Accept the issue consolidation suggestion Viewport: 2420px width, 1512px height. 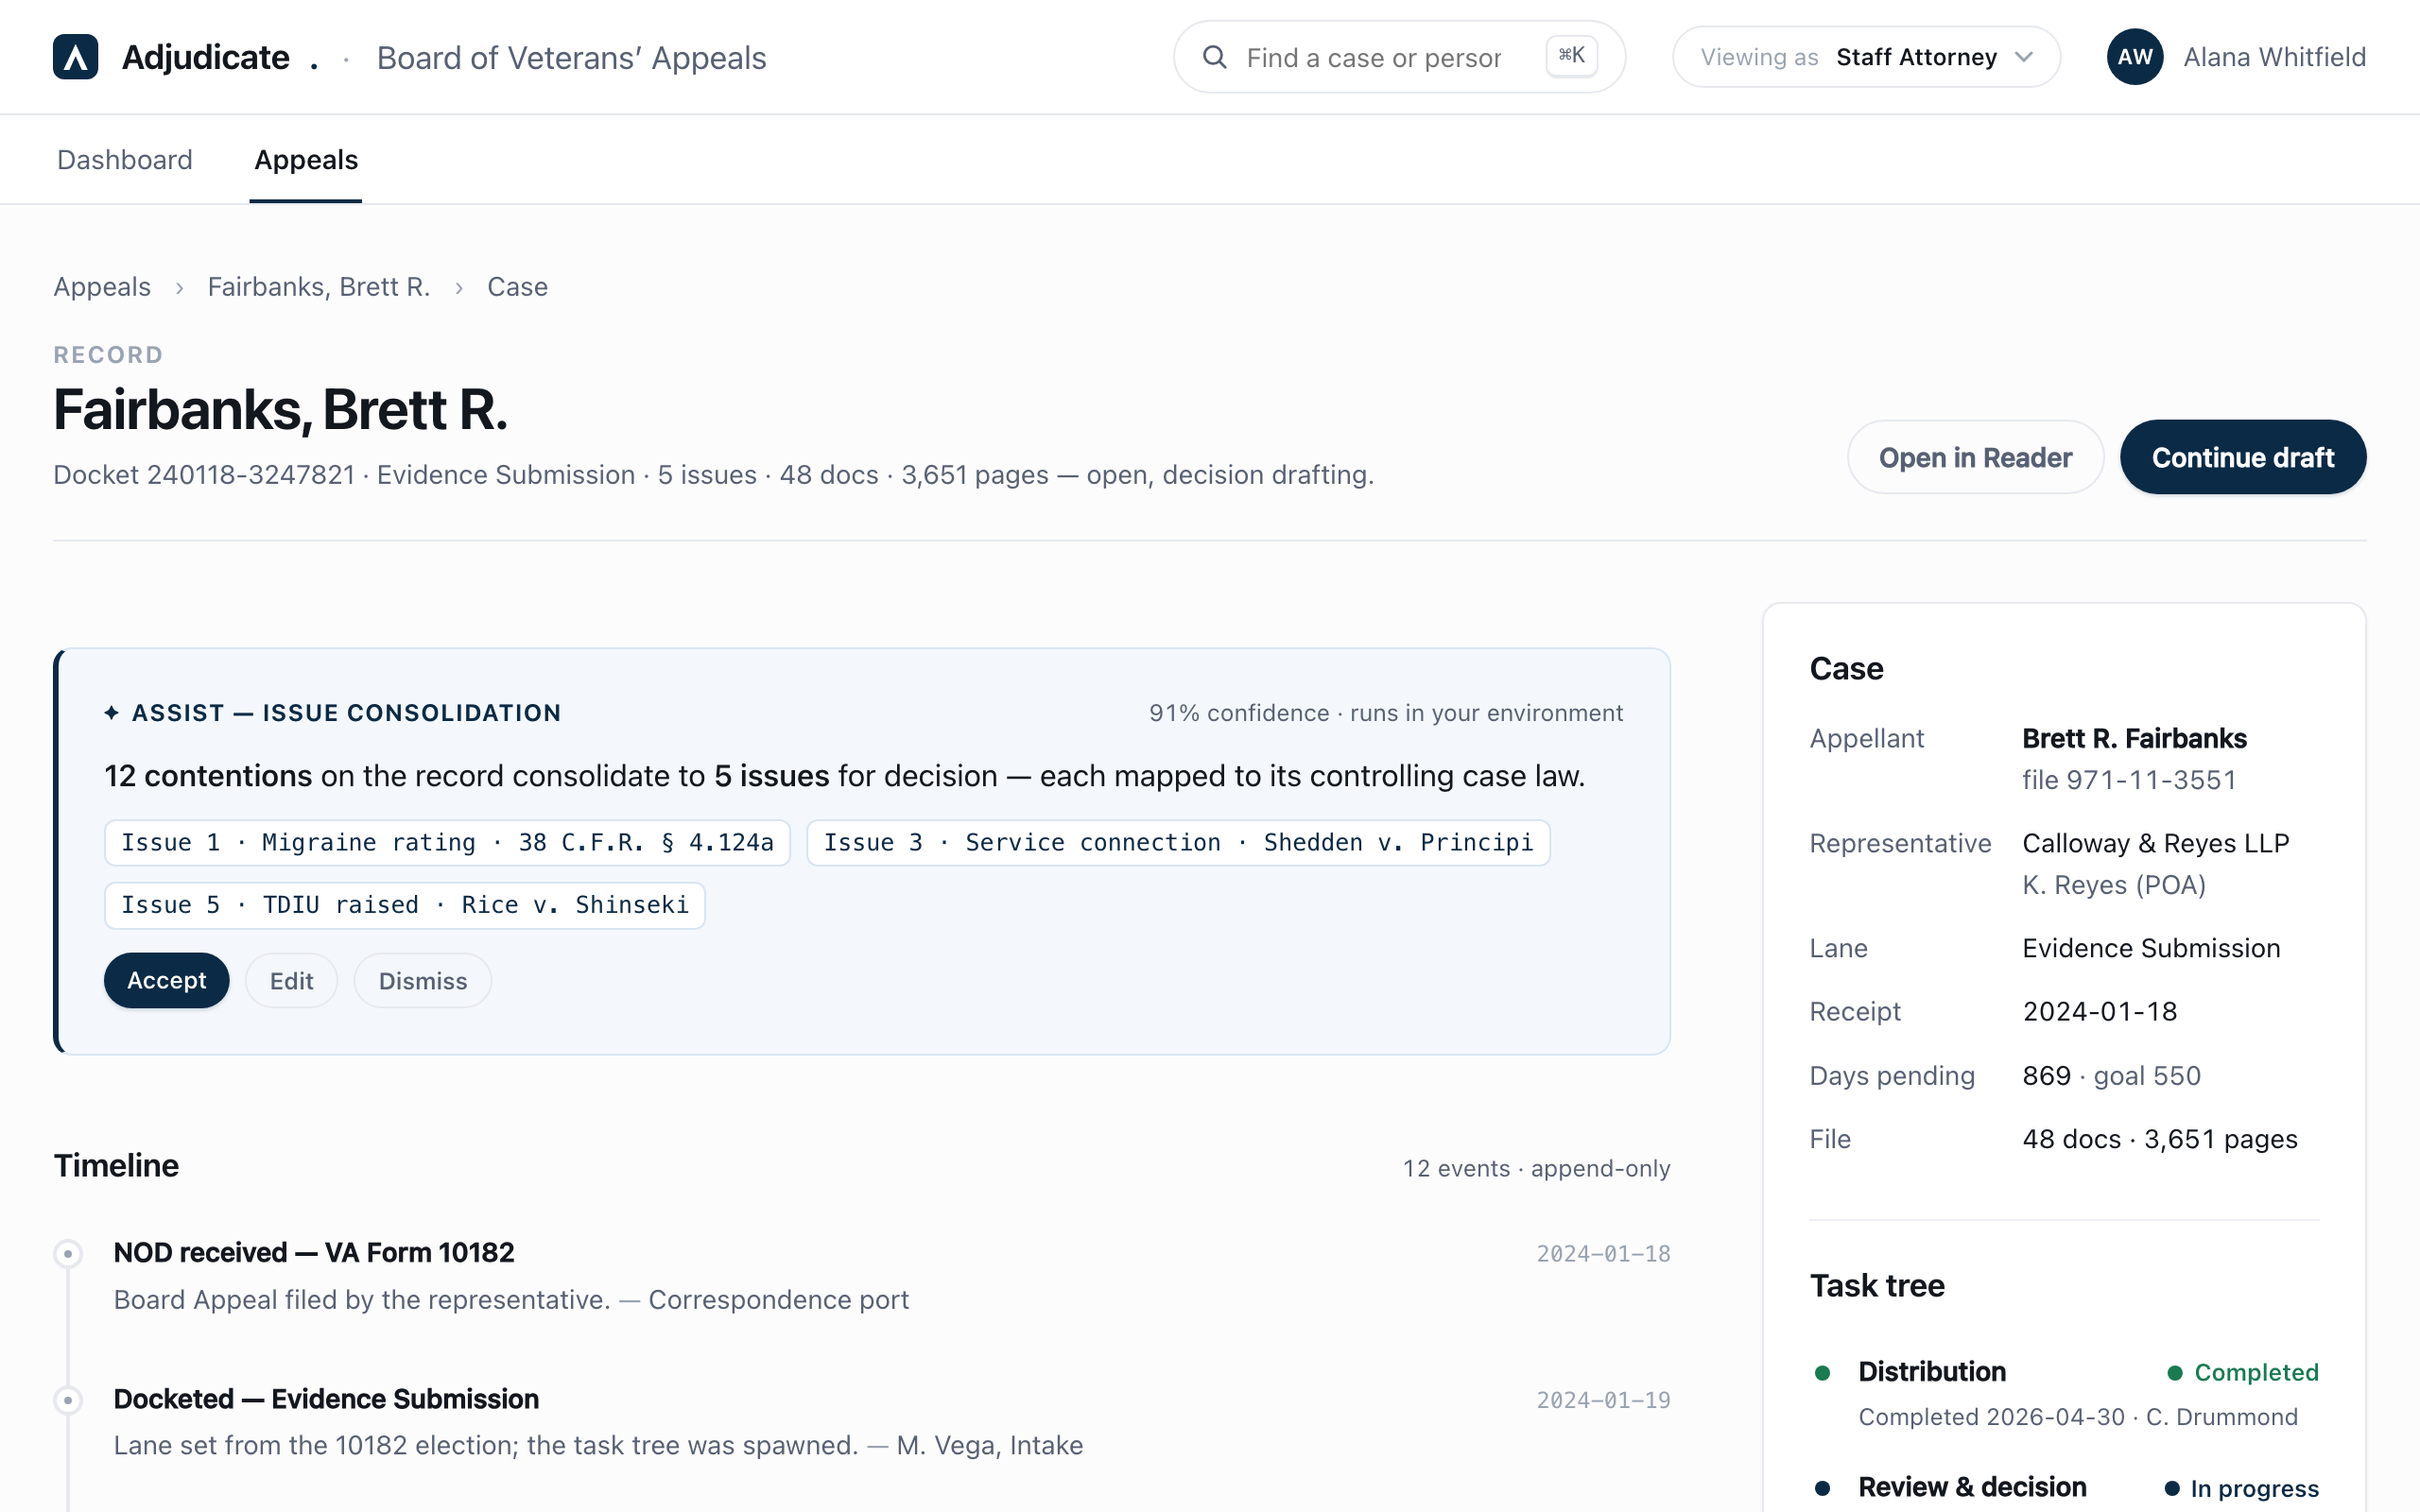pyautogui.click(x=166, y=980)
